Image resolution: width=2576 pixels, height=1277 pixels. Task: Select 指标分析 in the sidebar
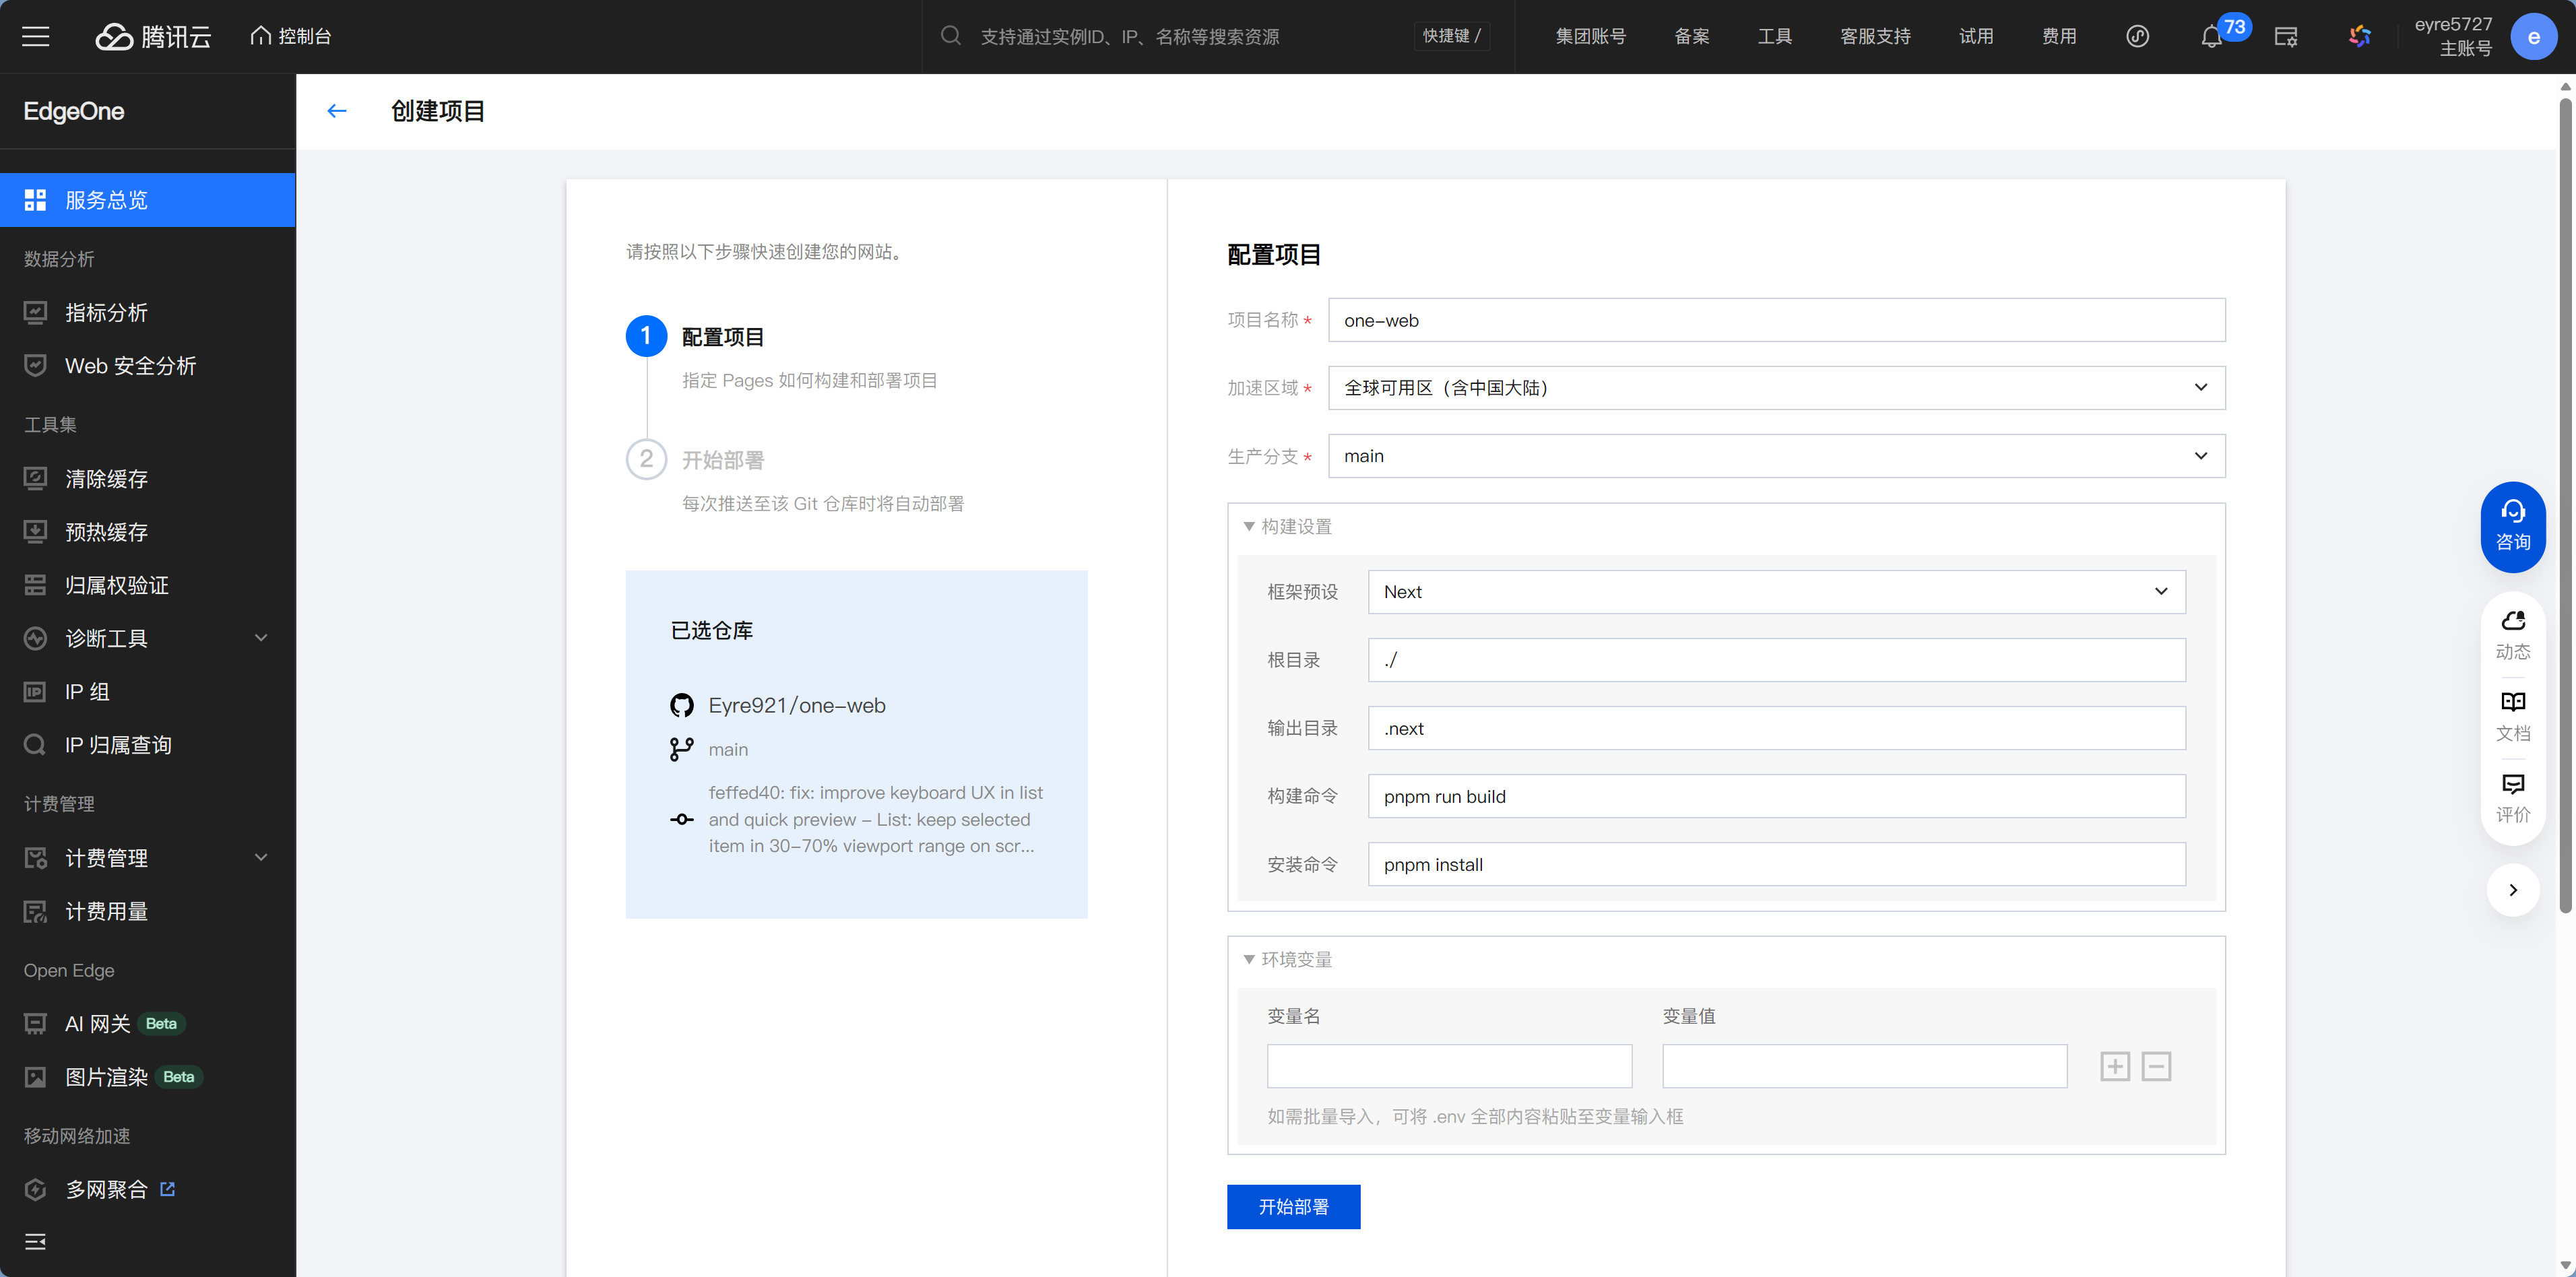[107, 313]
